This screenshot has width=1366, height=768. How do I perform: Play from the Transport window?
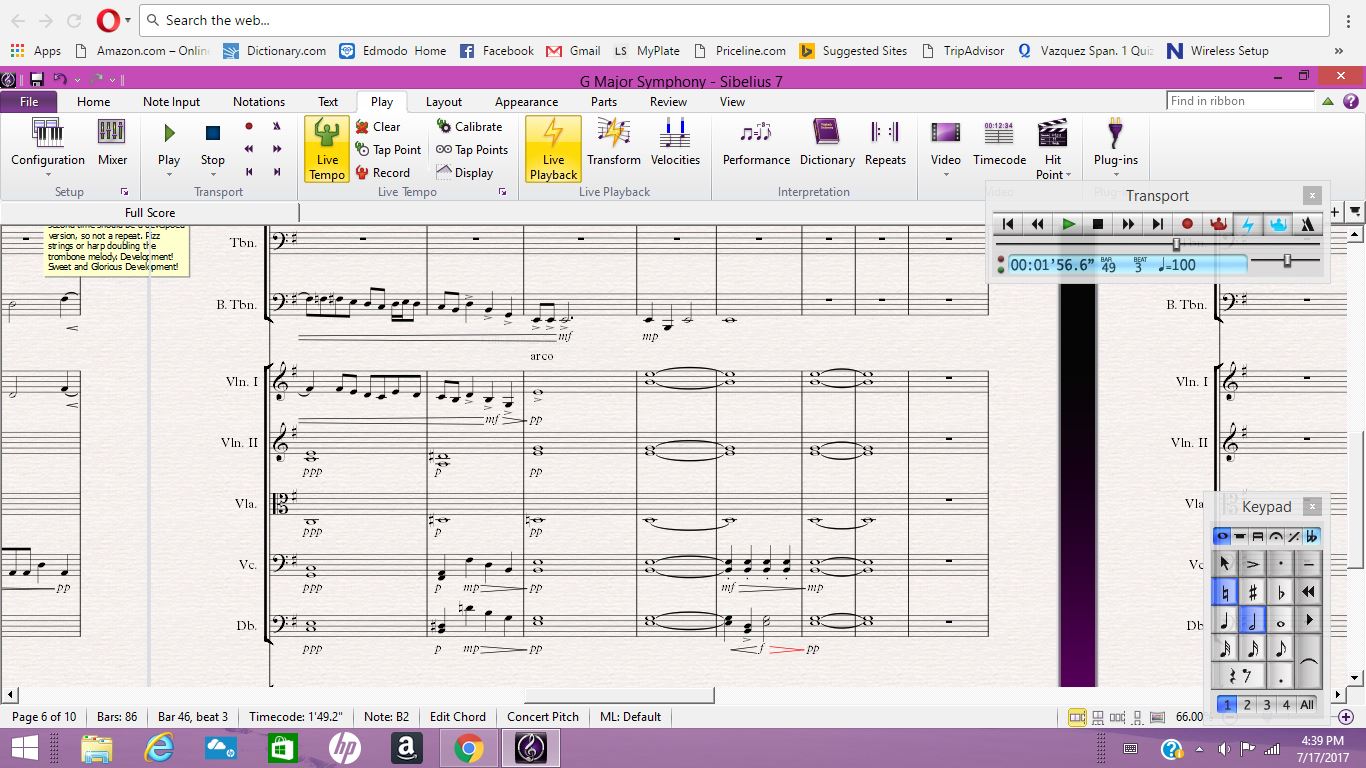(1069, 224)
